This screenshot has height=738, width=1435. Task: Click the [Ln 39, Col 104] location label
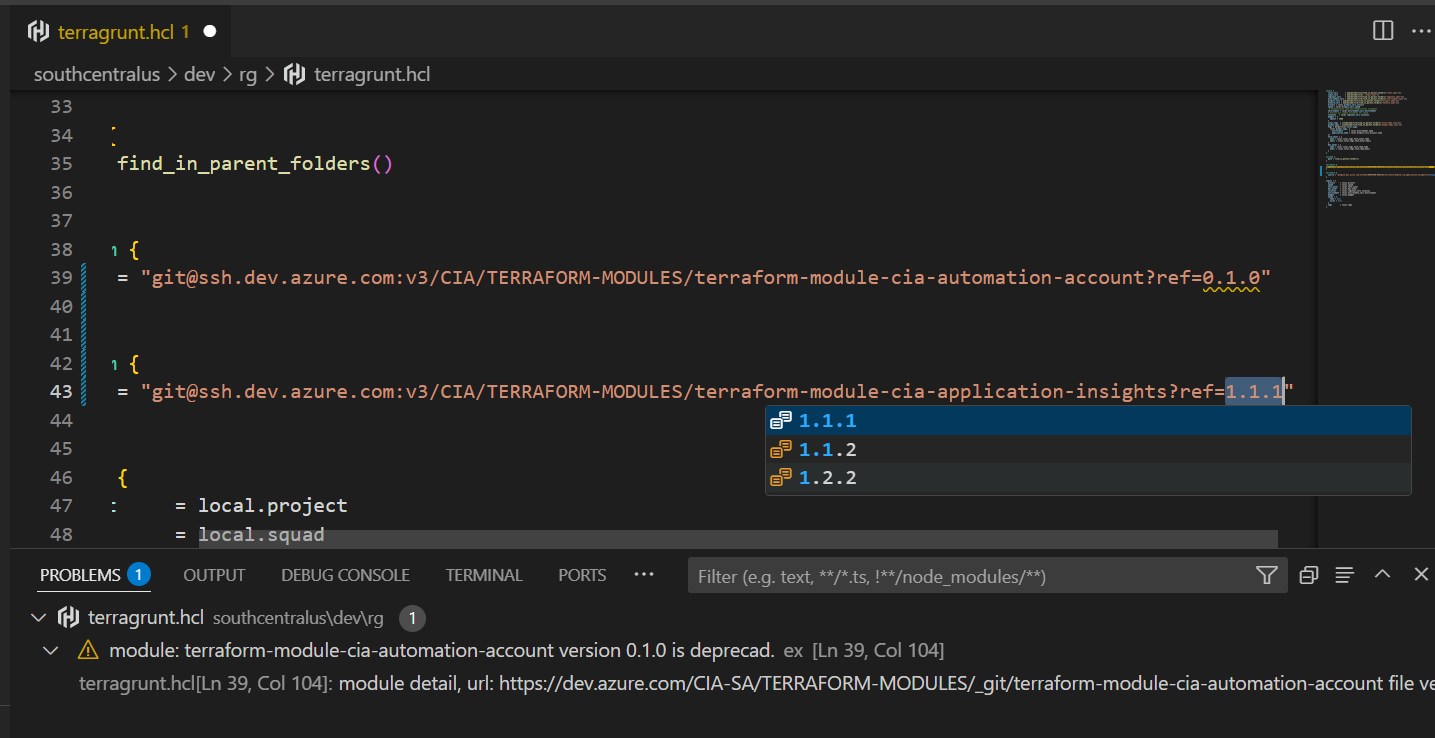coord(878,651)
